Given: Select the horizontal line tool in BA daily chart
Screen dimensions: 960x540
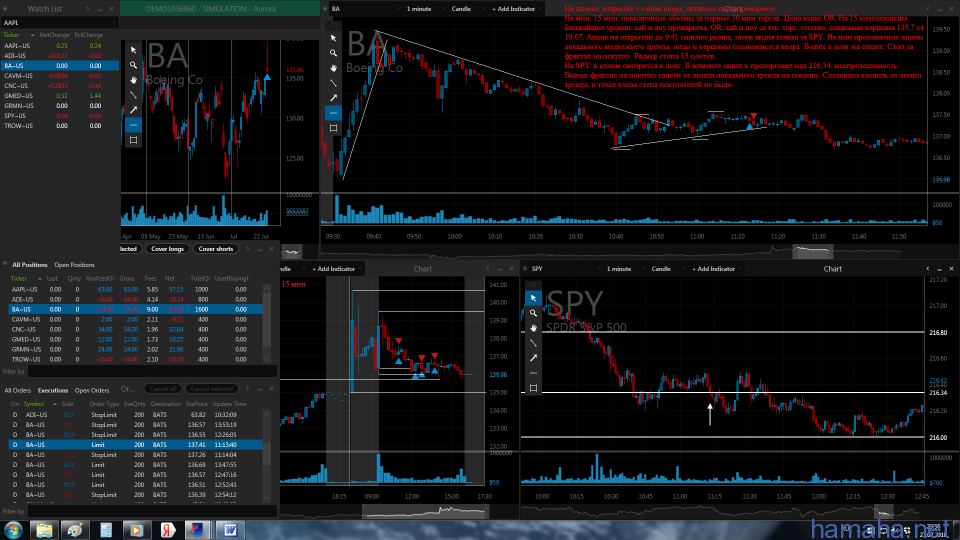Looking at the screenshot, I should (133, 125).
